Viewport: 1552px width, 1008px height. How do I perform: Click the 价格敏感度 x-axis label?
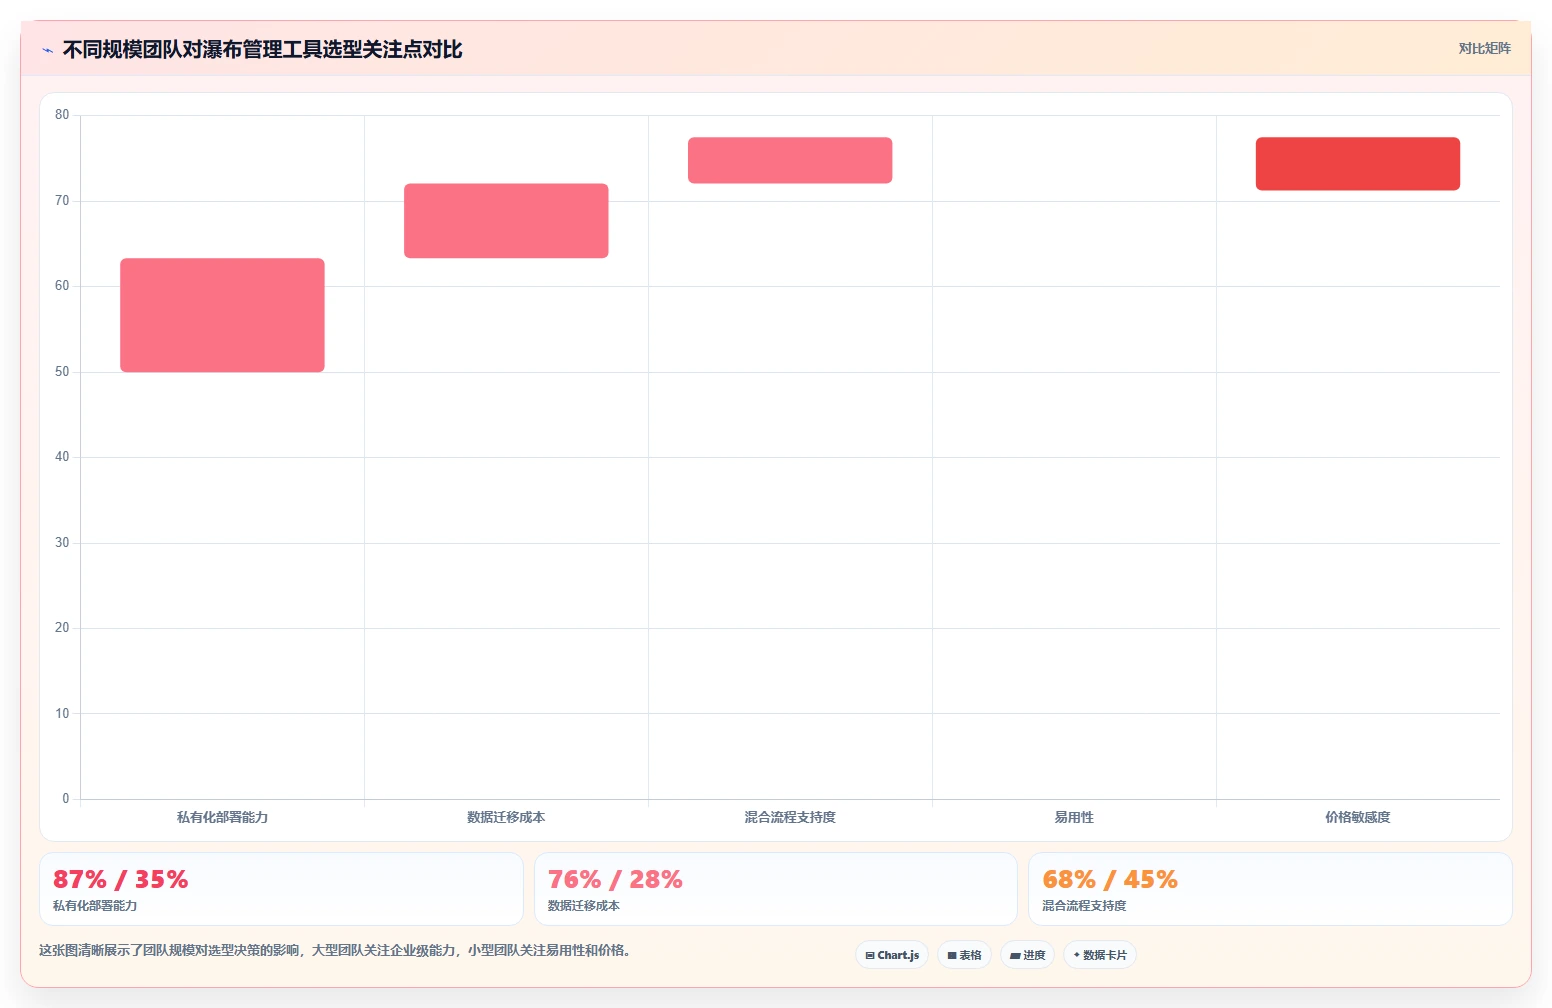1358,817
